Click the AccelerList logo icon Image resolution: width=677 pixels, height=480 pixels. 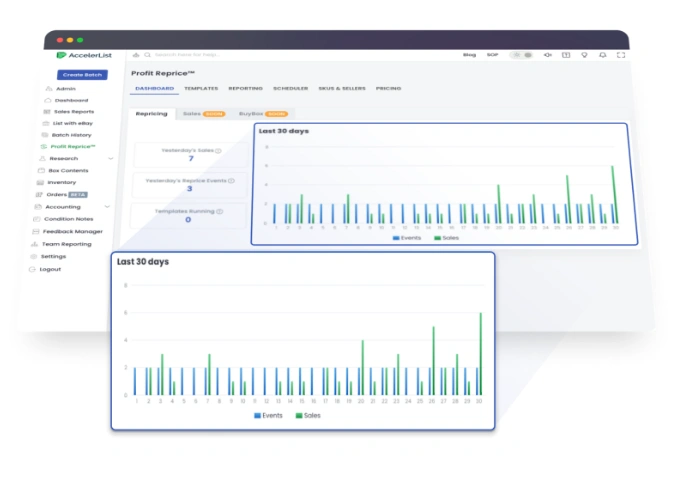pyautogui.click(x=61, y=55)
